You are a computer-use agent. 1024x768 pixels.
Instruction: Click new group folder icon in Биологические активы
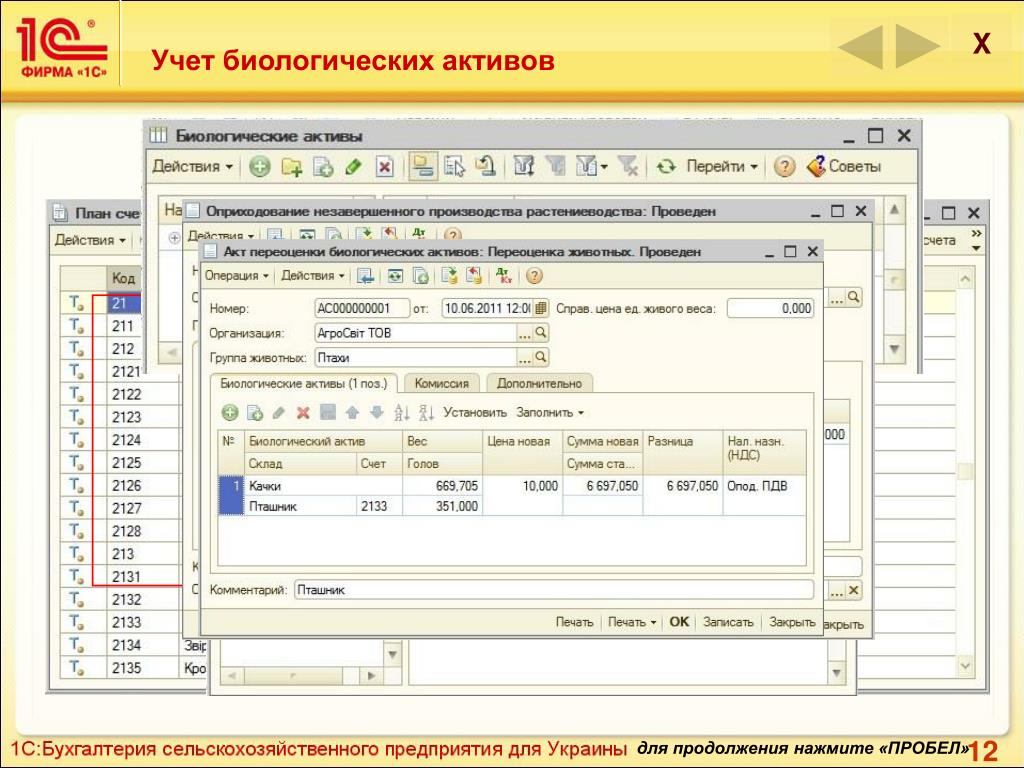pyautogui.click(x=291, y=167)
